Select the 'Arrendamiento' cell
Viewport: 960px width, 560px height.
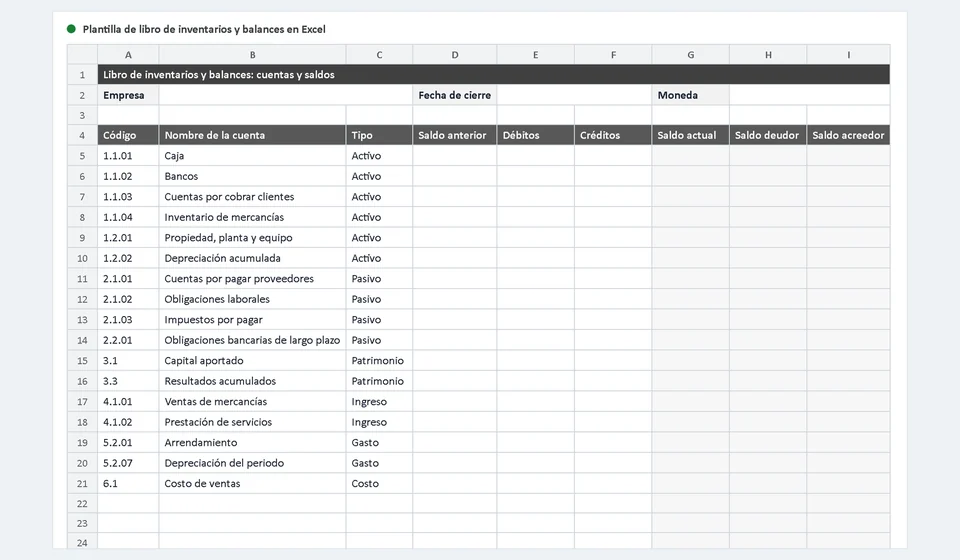[252, 443]
